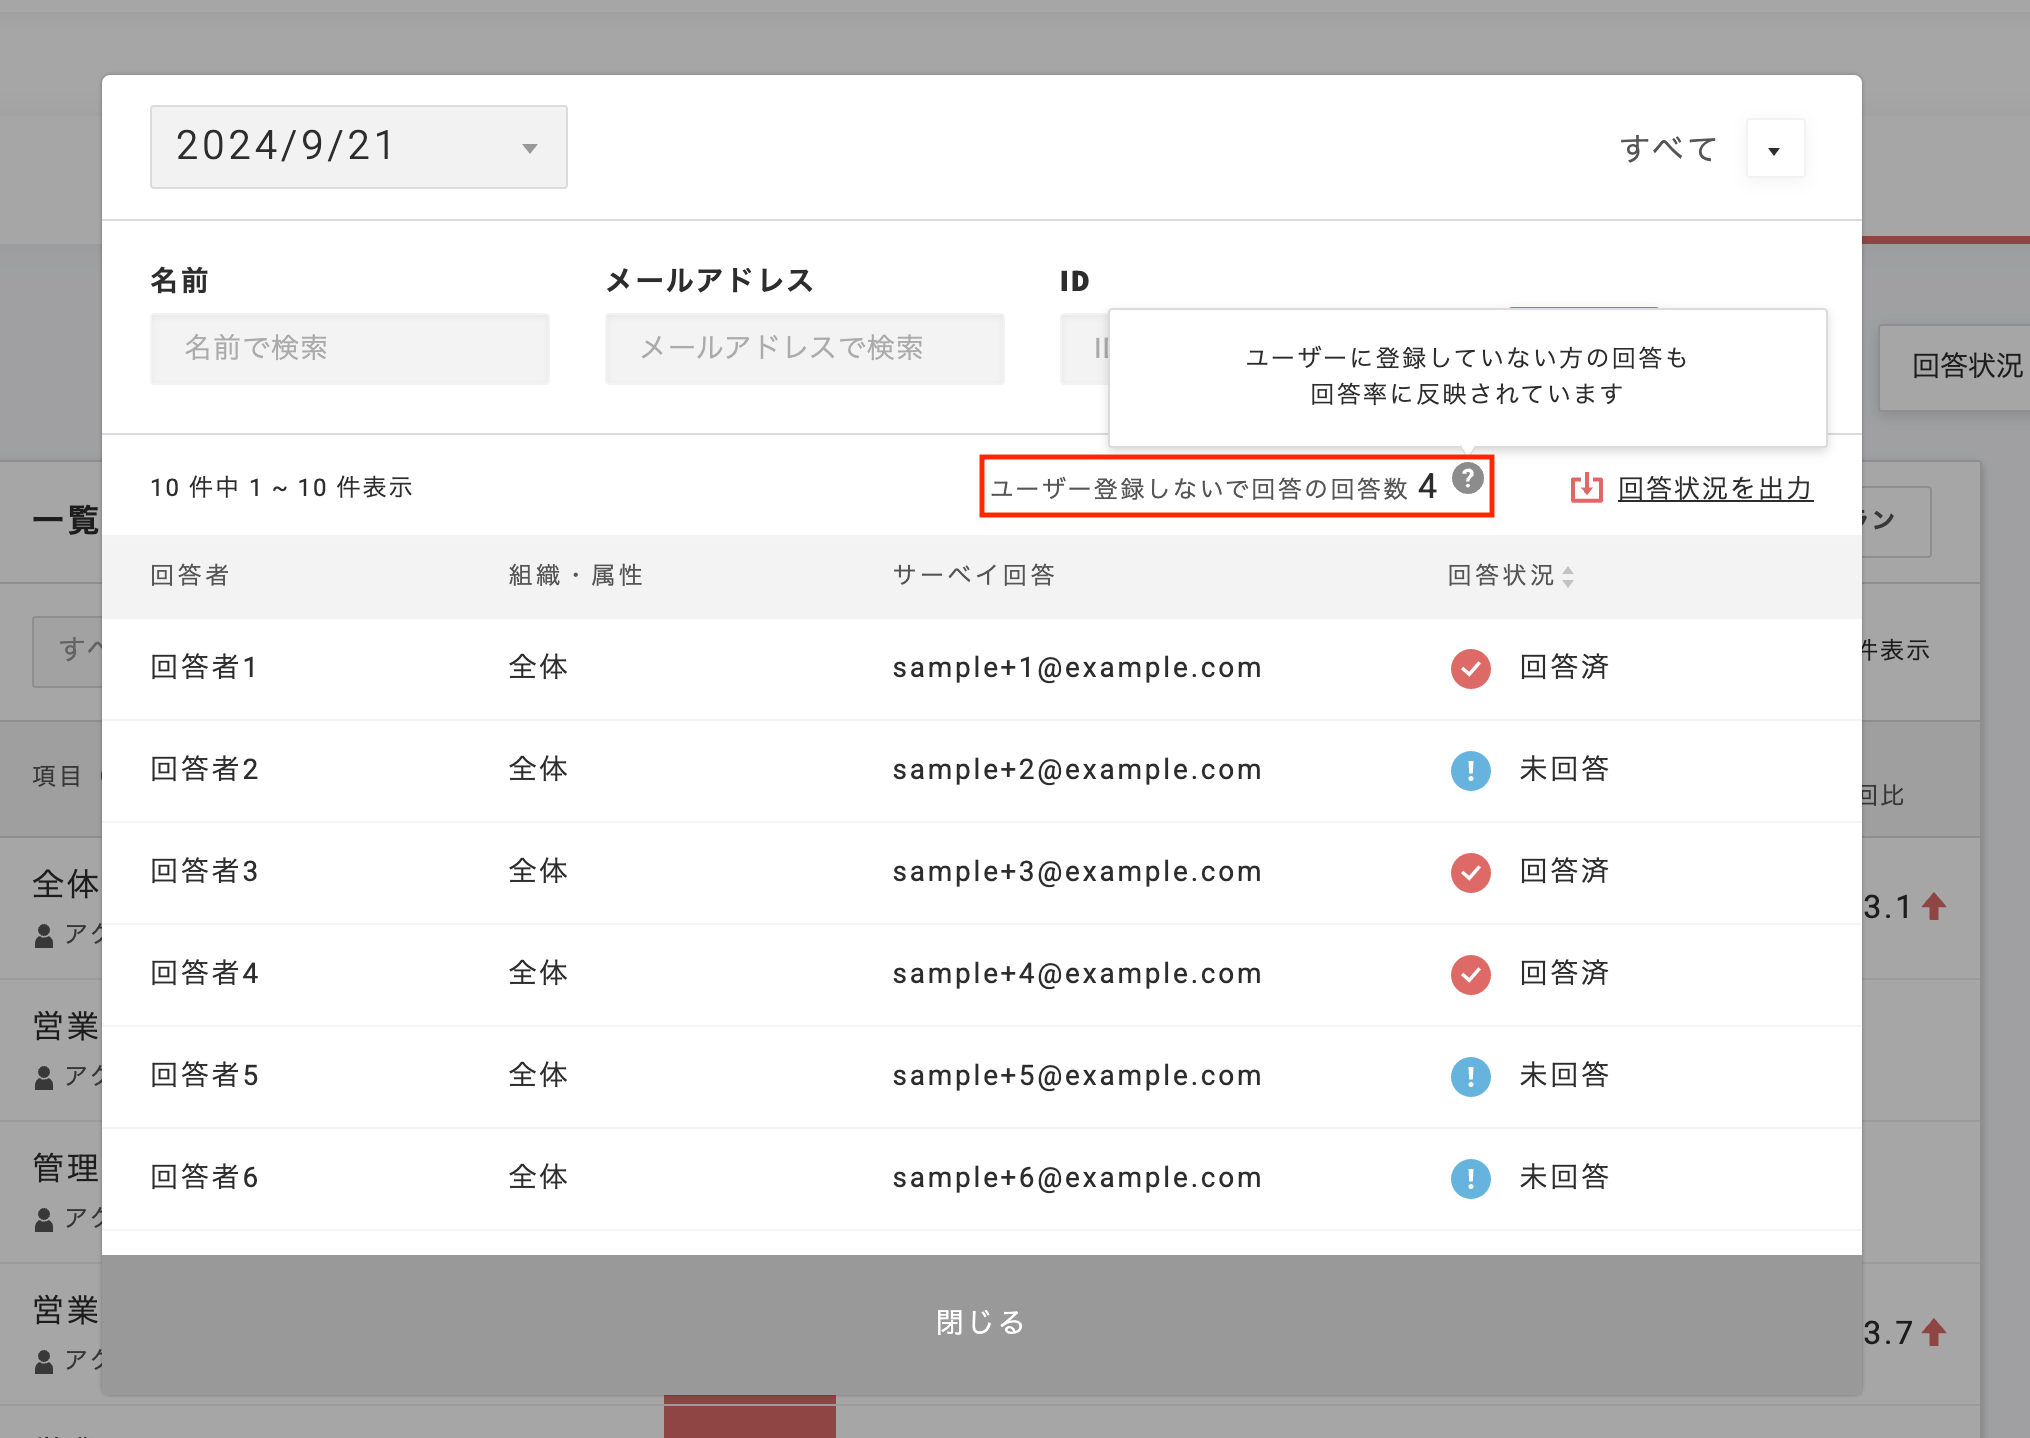Click the red check icon for 回答者3
Viewport: 2030px width, 1438px height.
point(1470,872)
